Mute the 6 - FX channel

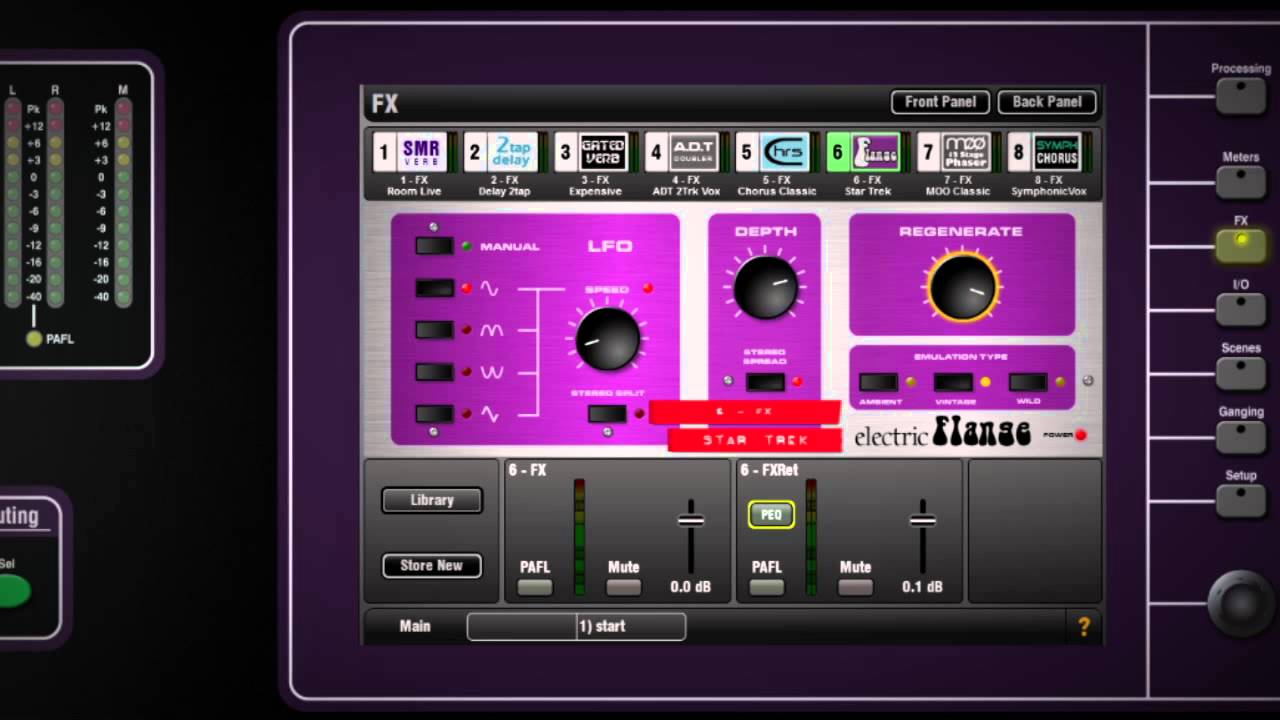[623, 587]
